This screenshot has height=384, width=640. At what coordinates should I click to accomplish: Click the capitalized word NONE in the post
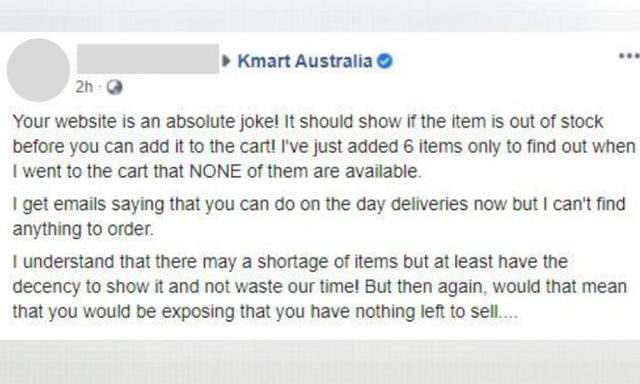(216, 171)
